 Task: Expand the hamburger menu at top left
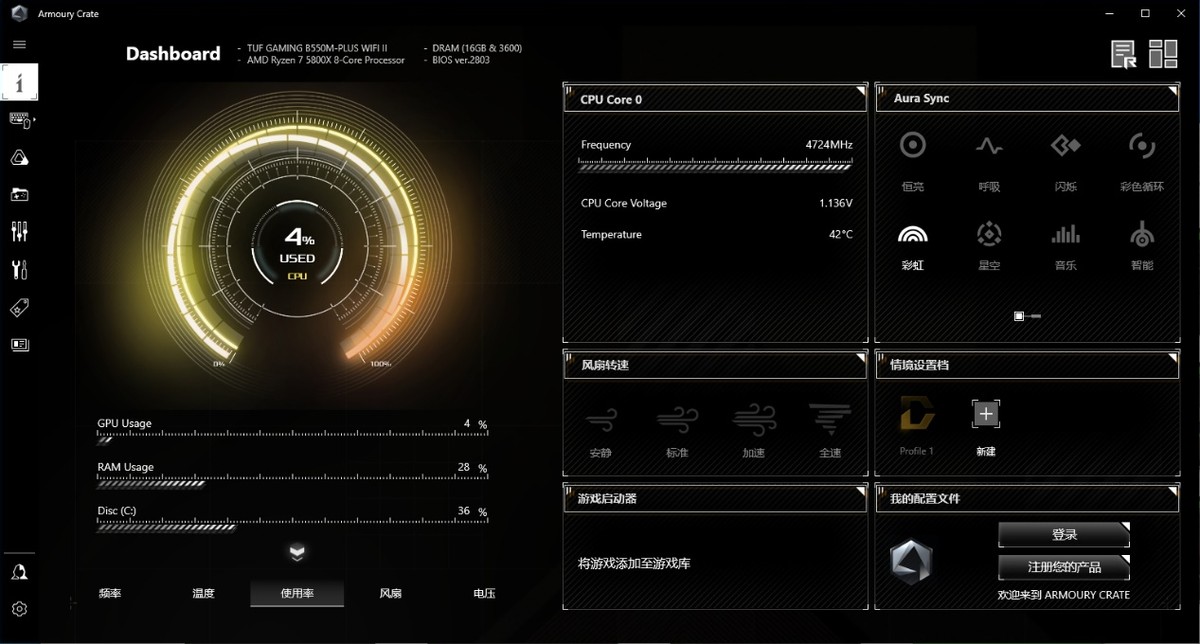19,45
